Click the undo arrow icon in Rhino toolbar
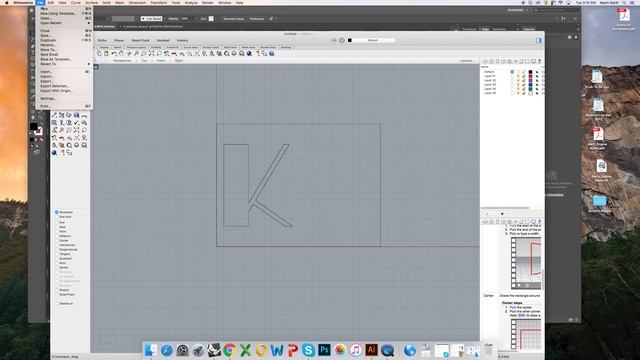 (x=114, y=53)
